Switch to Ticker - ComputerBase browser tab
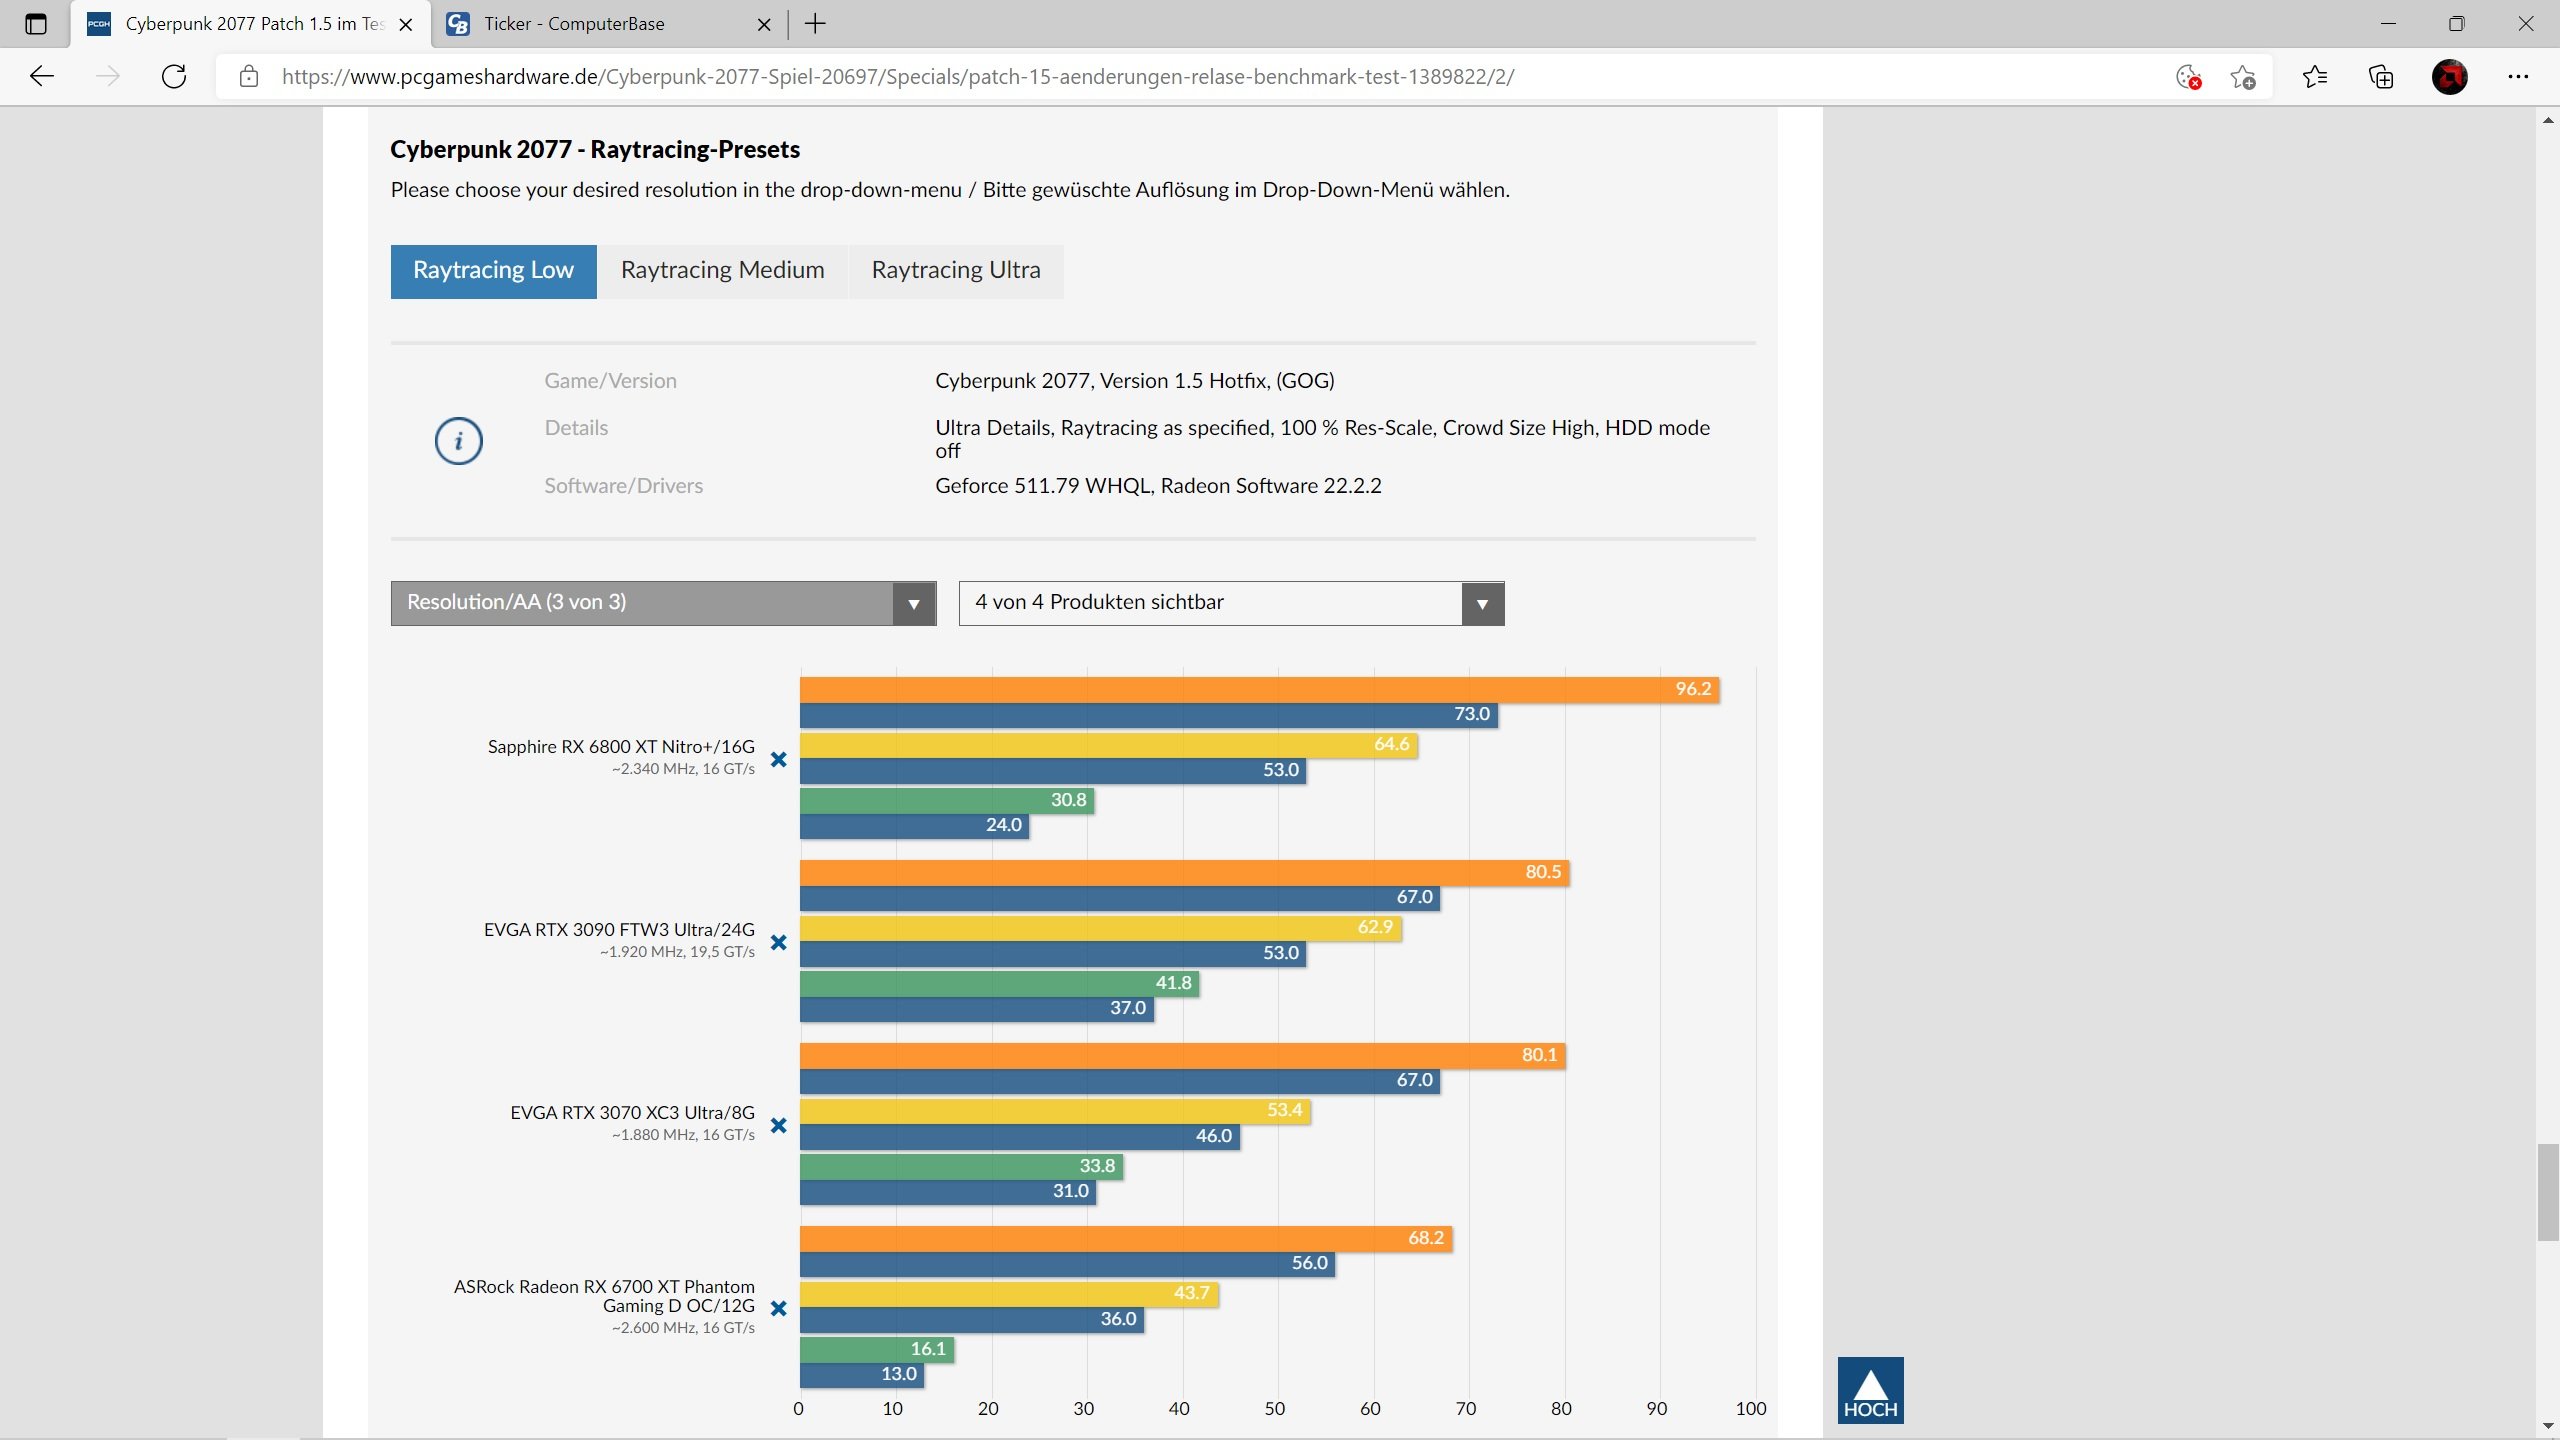Image resolution: width=2560 pixels, height=1440 pixels. tap(574, 24)
